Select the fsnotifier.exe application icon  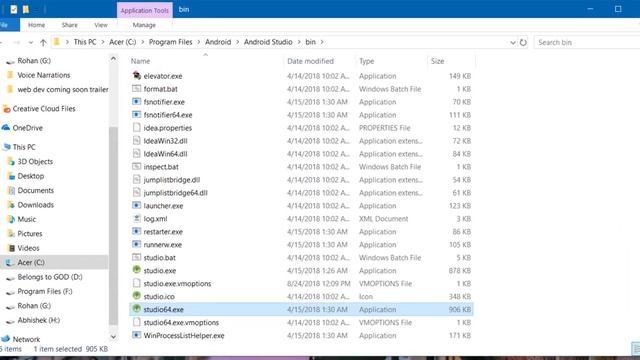click(x=137, y=102)
